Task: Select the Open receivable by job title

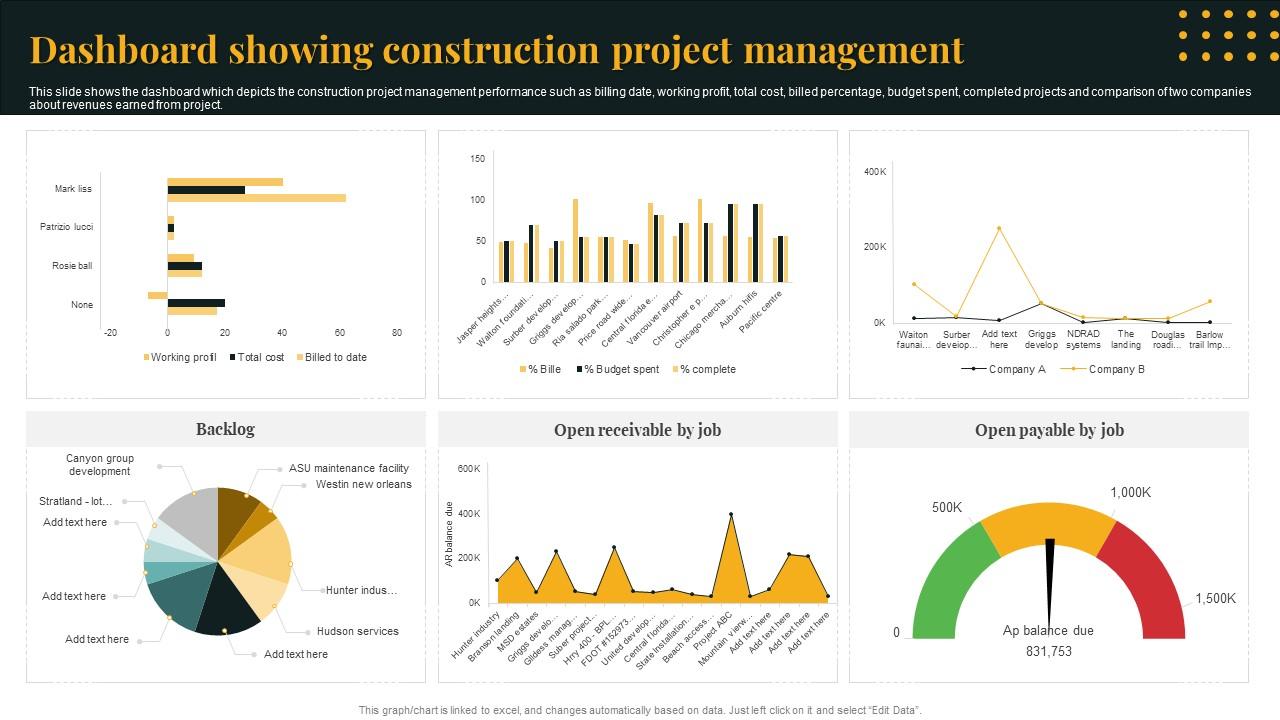Action: 638,429
